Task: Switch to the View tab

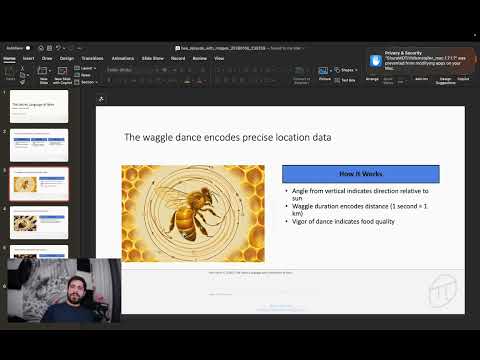Action: tap(219, 58)
